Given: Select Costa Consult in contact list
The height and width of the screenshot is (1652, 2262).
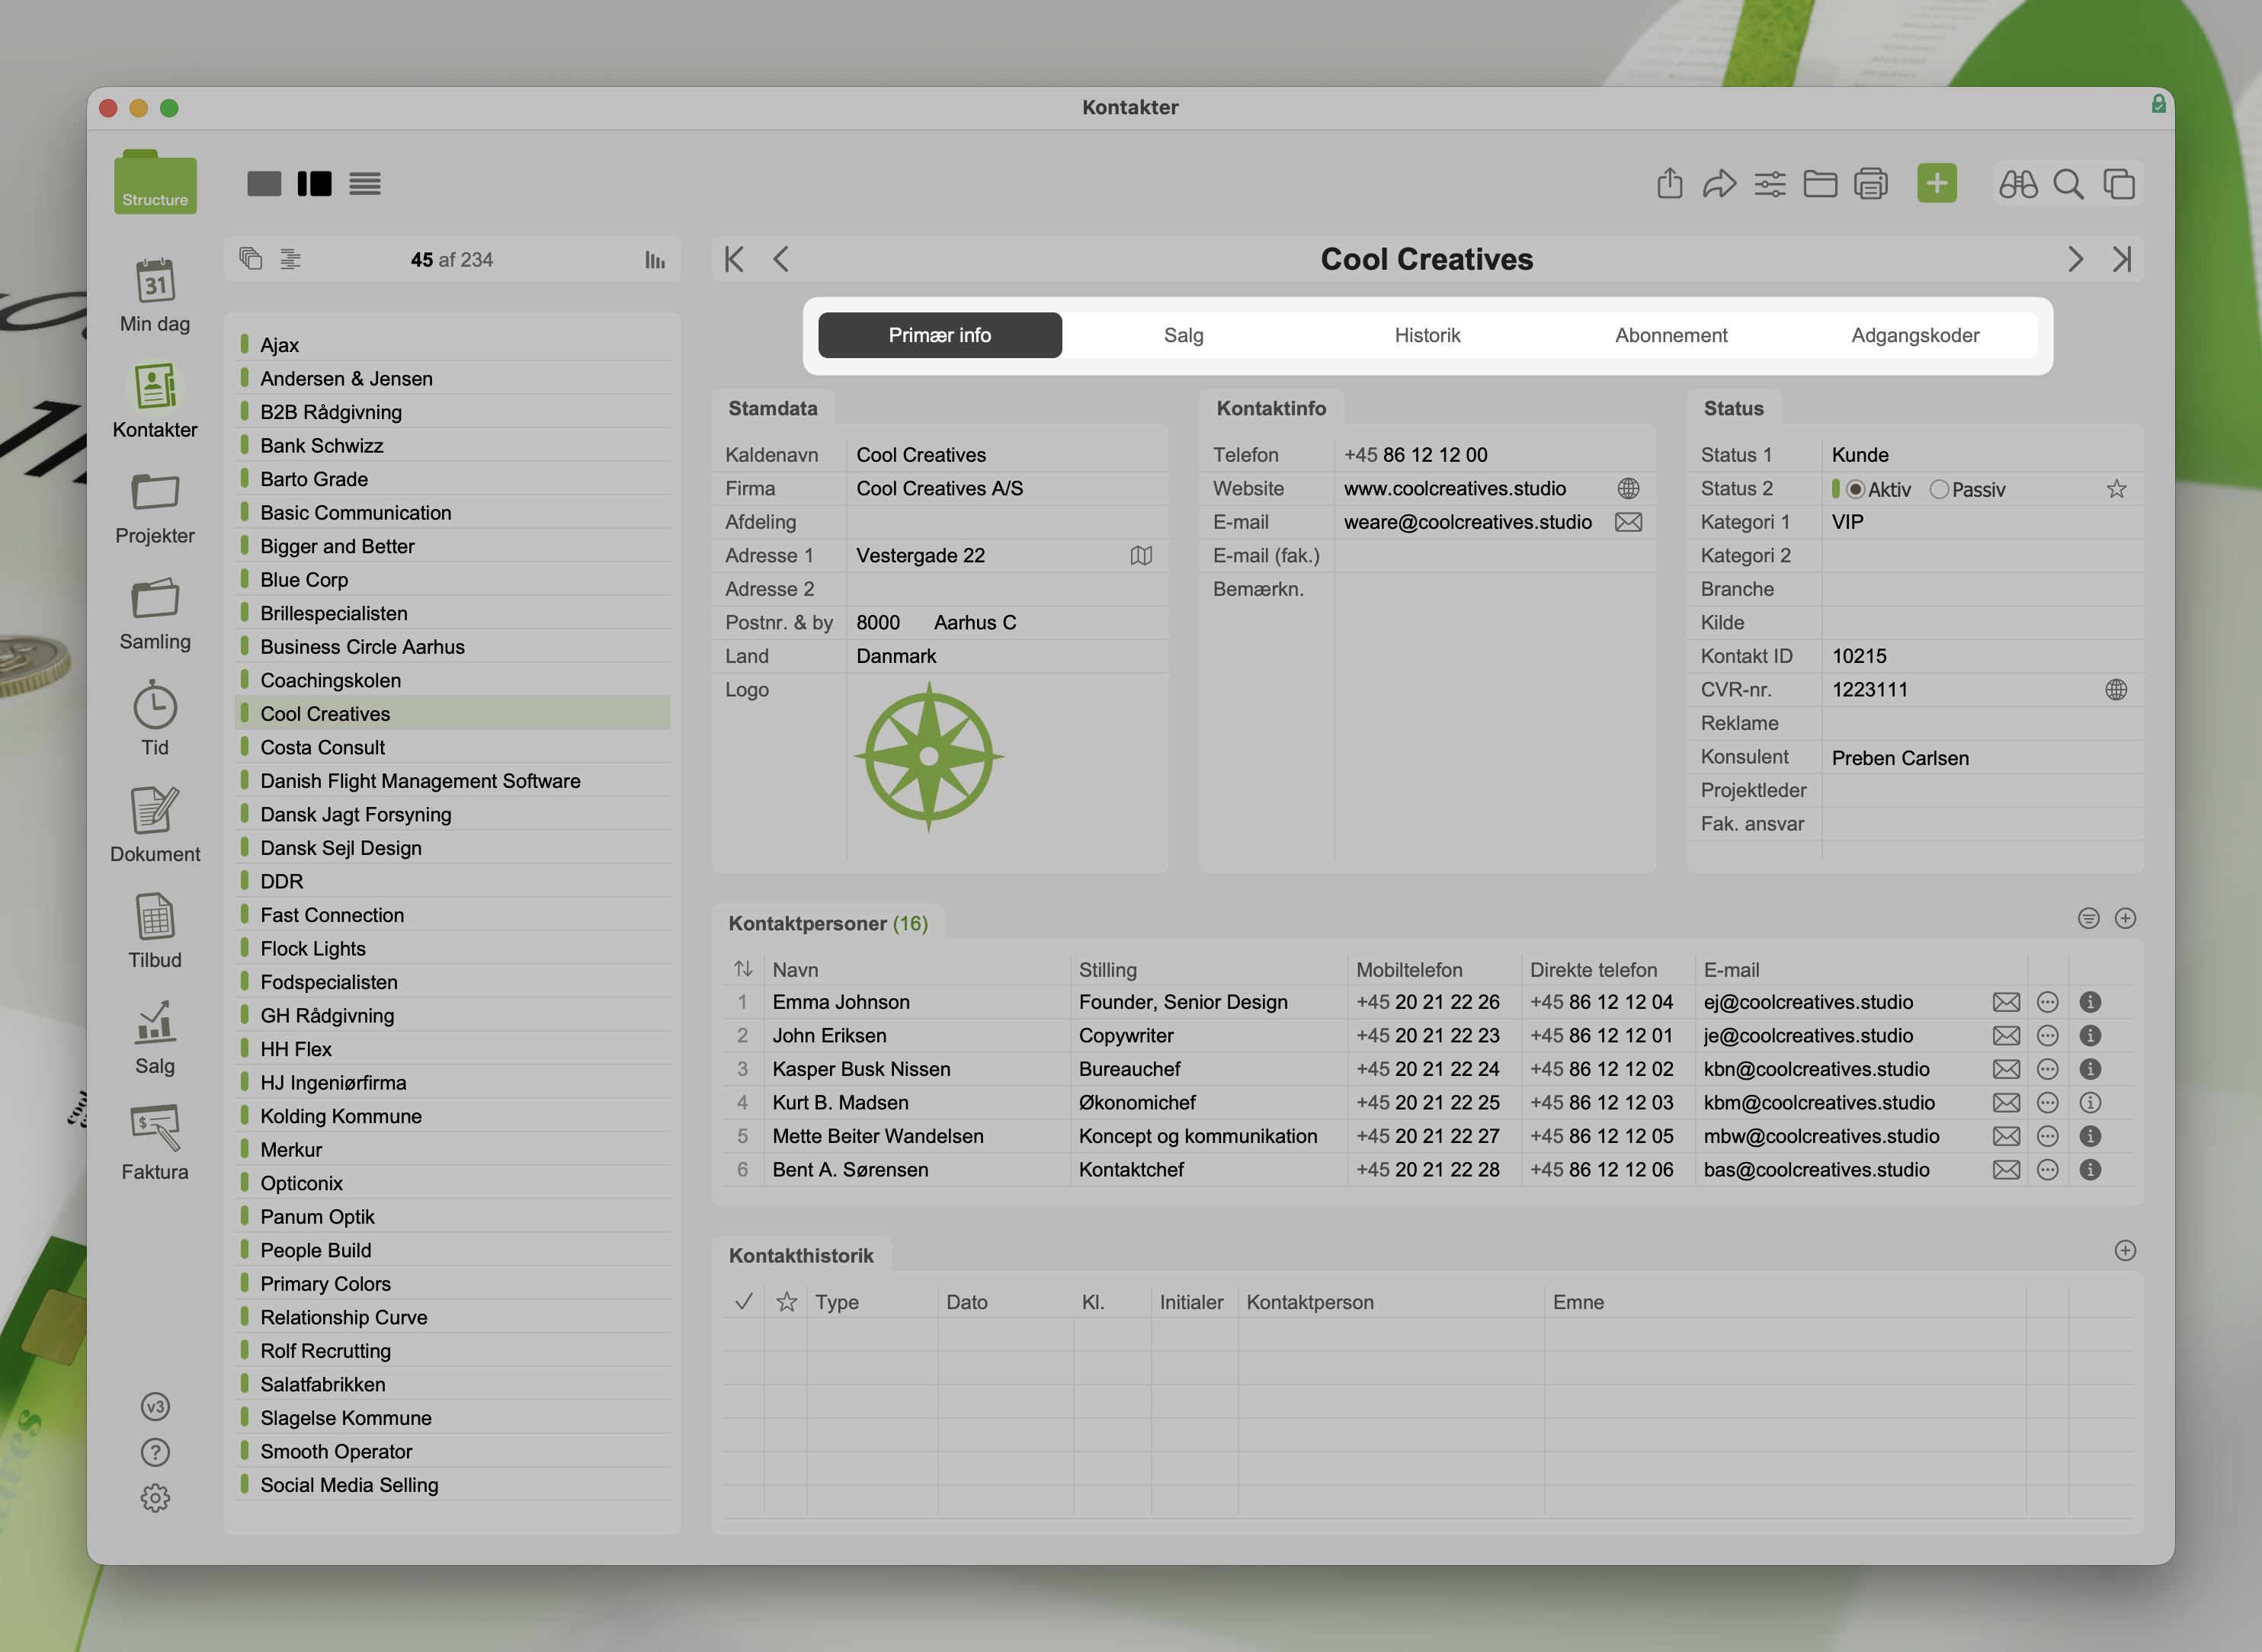Looking at the screenshot, I should click(x=322, y=747).
